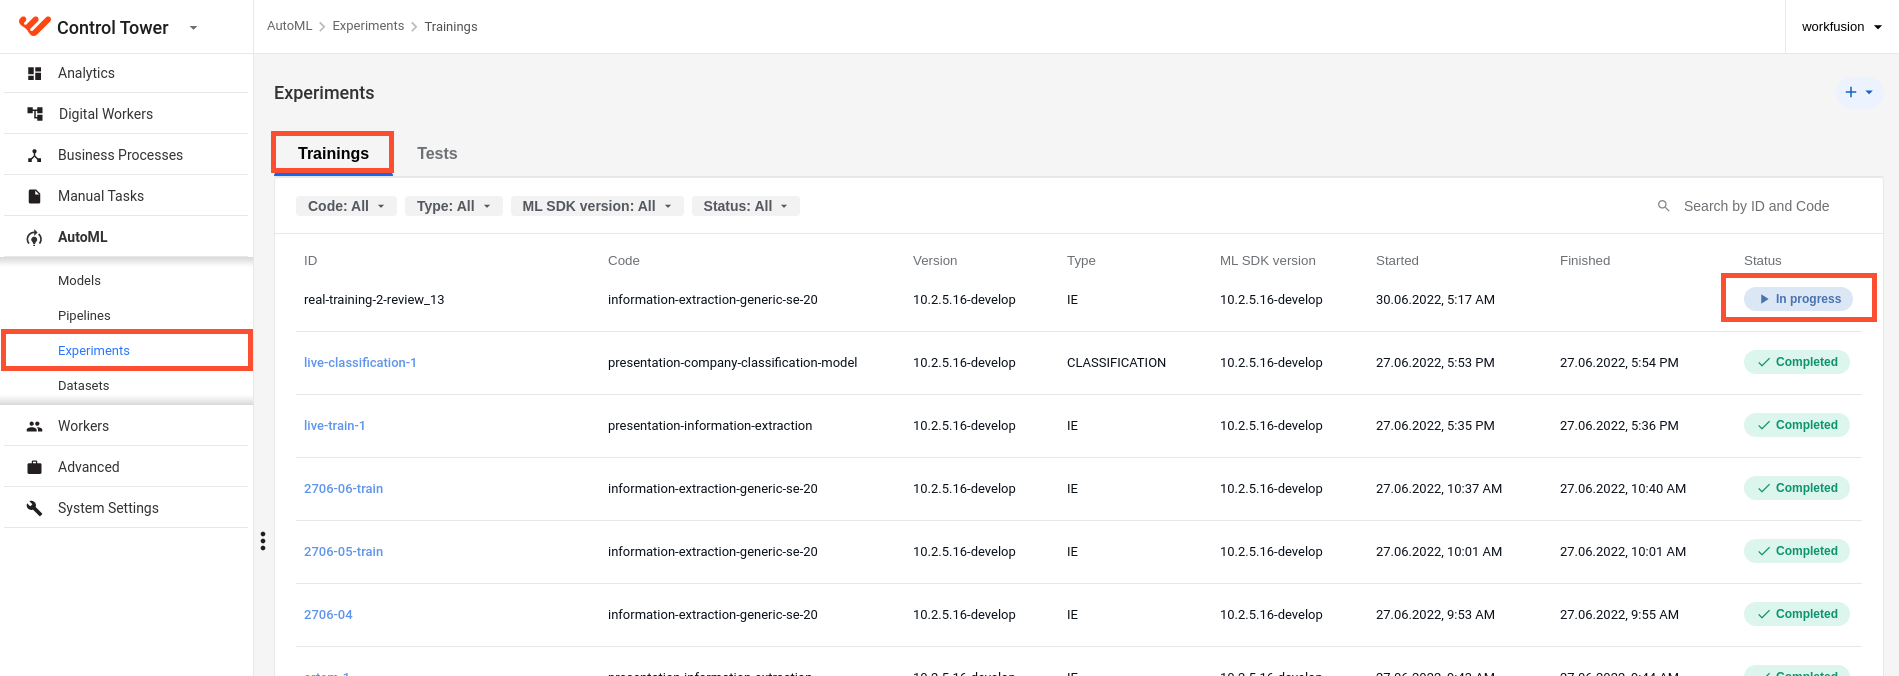
Task: Click the Experiments page heading
Action: (x=324, y=93)
